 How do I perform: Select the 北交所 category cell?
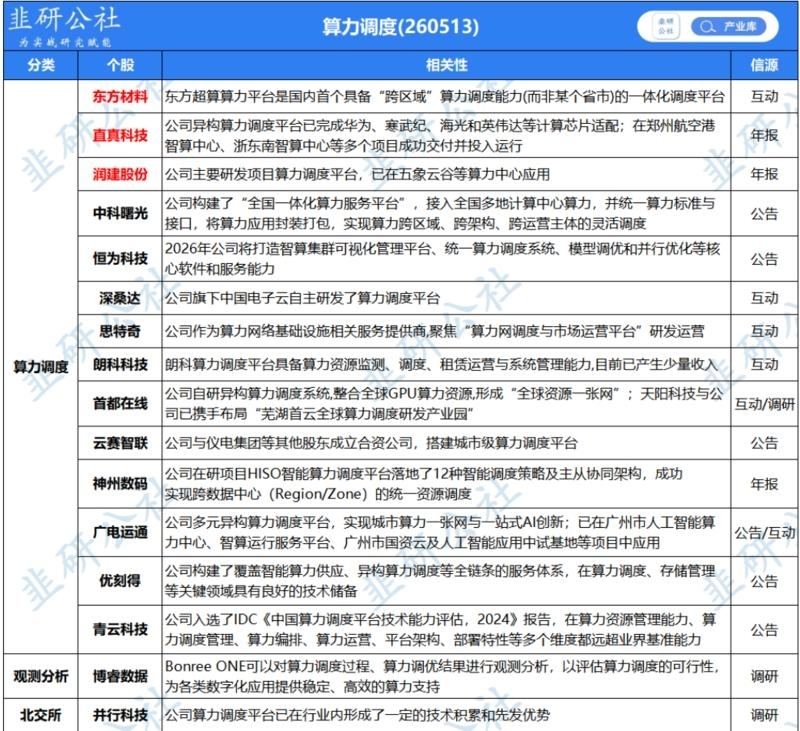(41, 715)
